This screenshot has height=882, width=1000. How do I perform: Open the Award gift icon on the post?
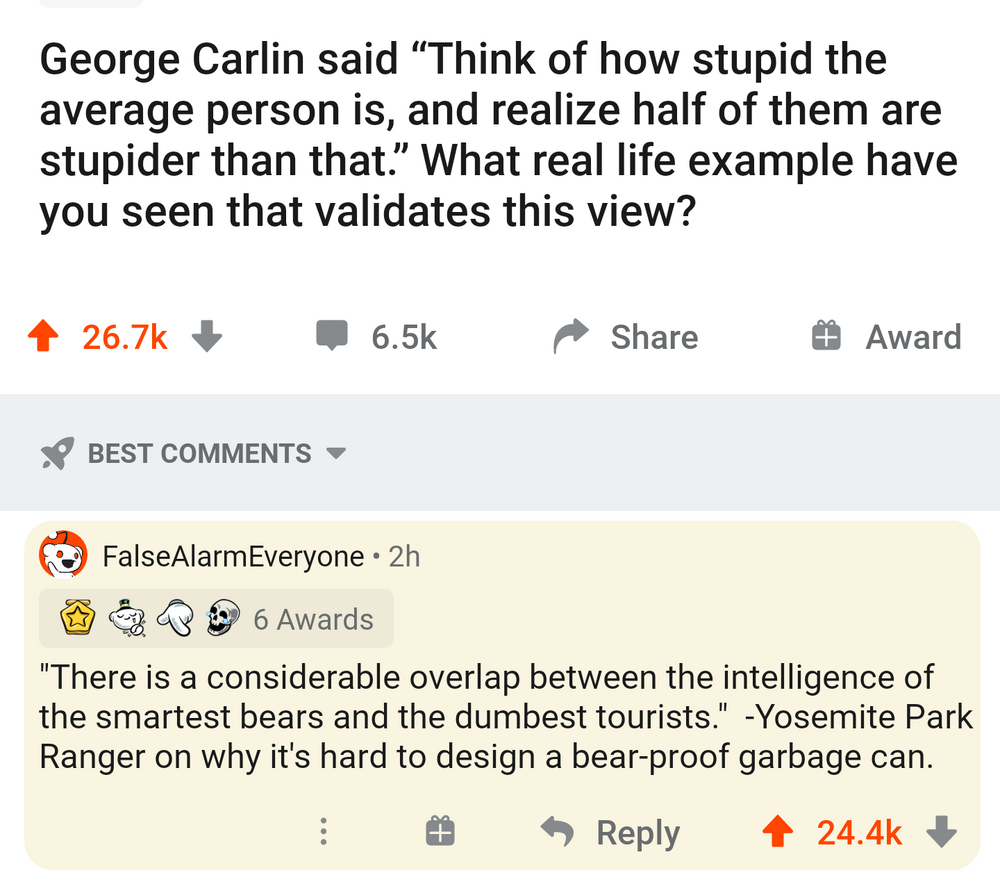(x=824, y=336)
